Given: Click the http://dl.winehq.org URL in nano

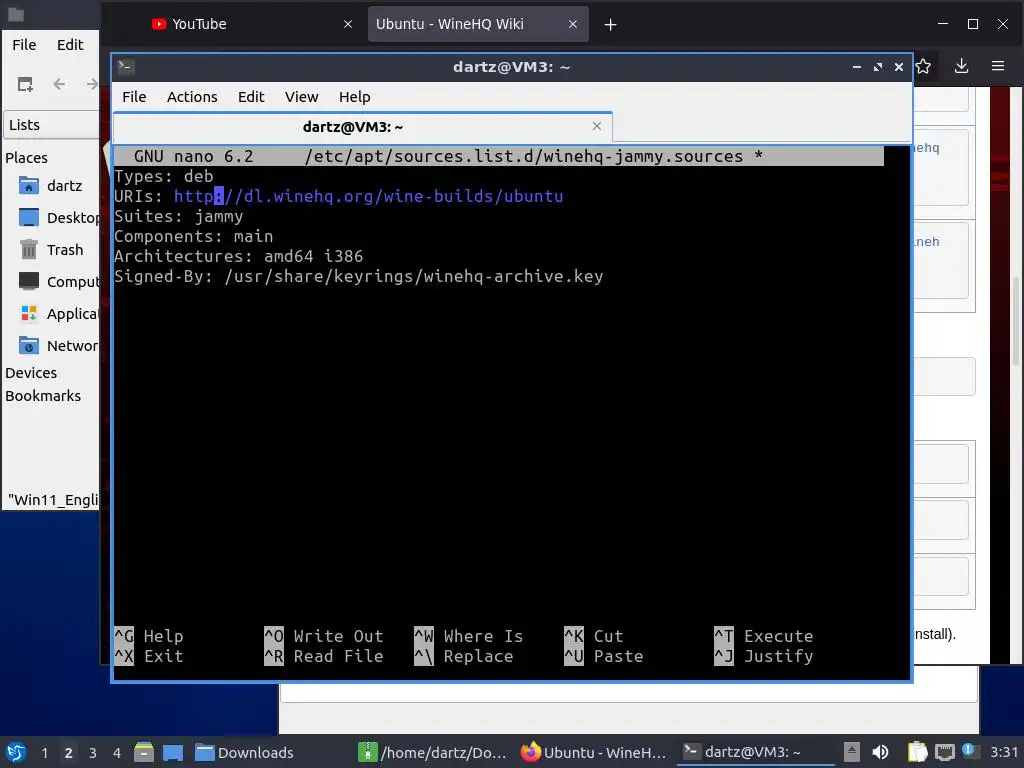Looking at the screenshot, I should tap(368, 196).
